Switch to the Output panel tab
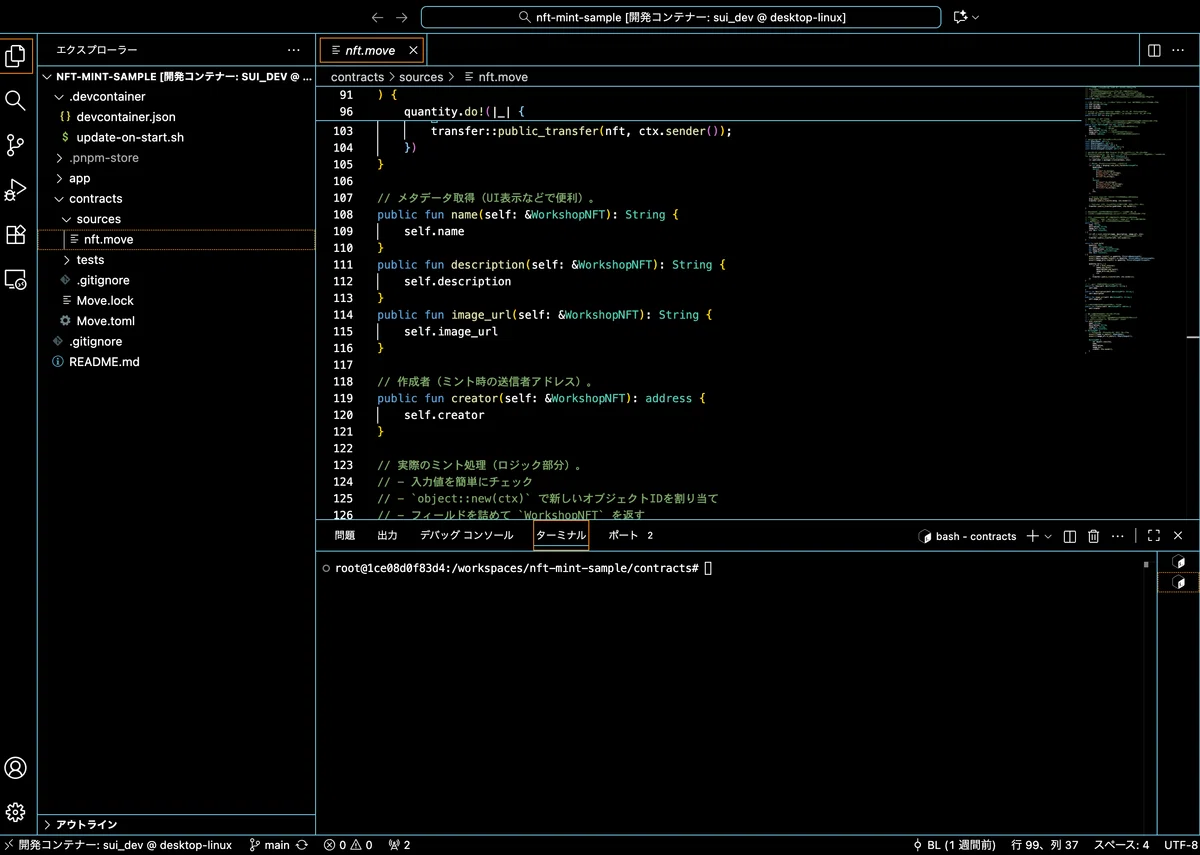The width and height of the screenshot is (1200, 855). pyautogui.click(x=387, y=536)
